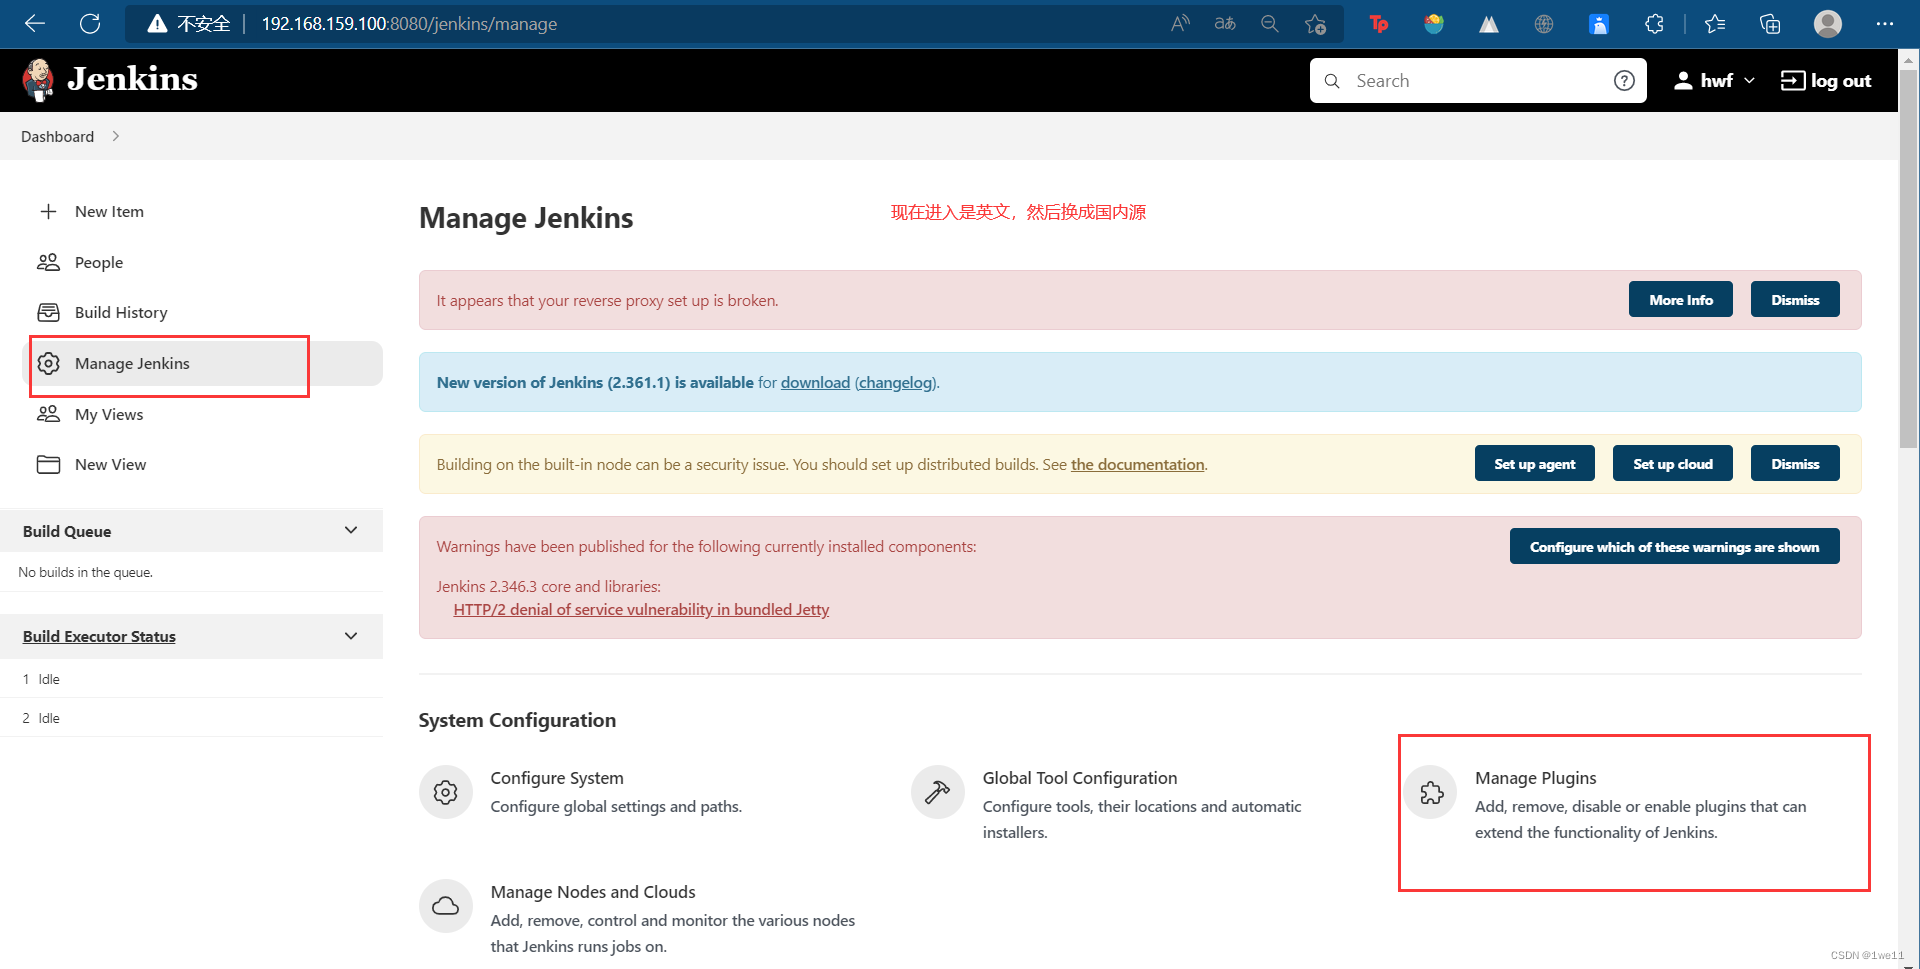Click the Manage Nodes cloud icon
Viewport: 1920px width, 969px height.
(446, 906)
